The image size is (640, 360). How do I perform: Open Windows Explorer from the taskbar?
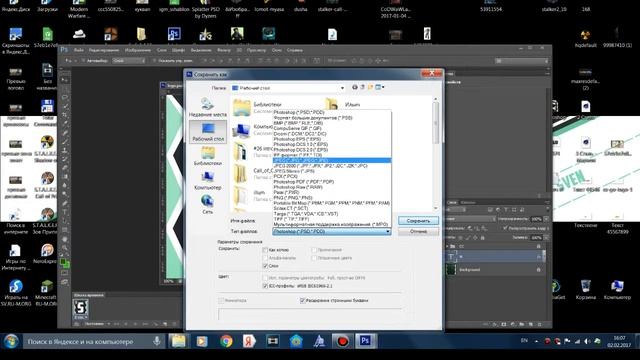pyautogui.click(x=178, y=341)
